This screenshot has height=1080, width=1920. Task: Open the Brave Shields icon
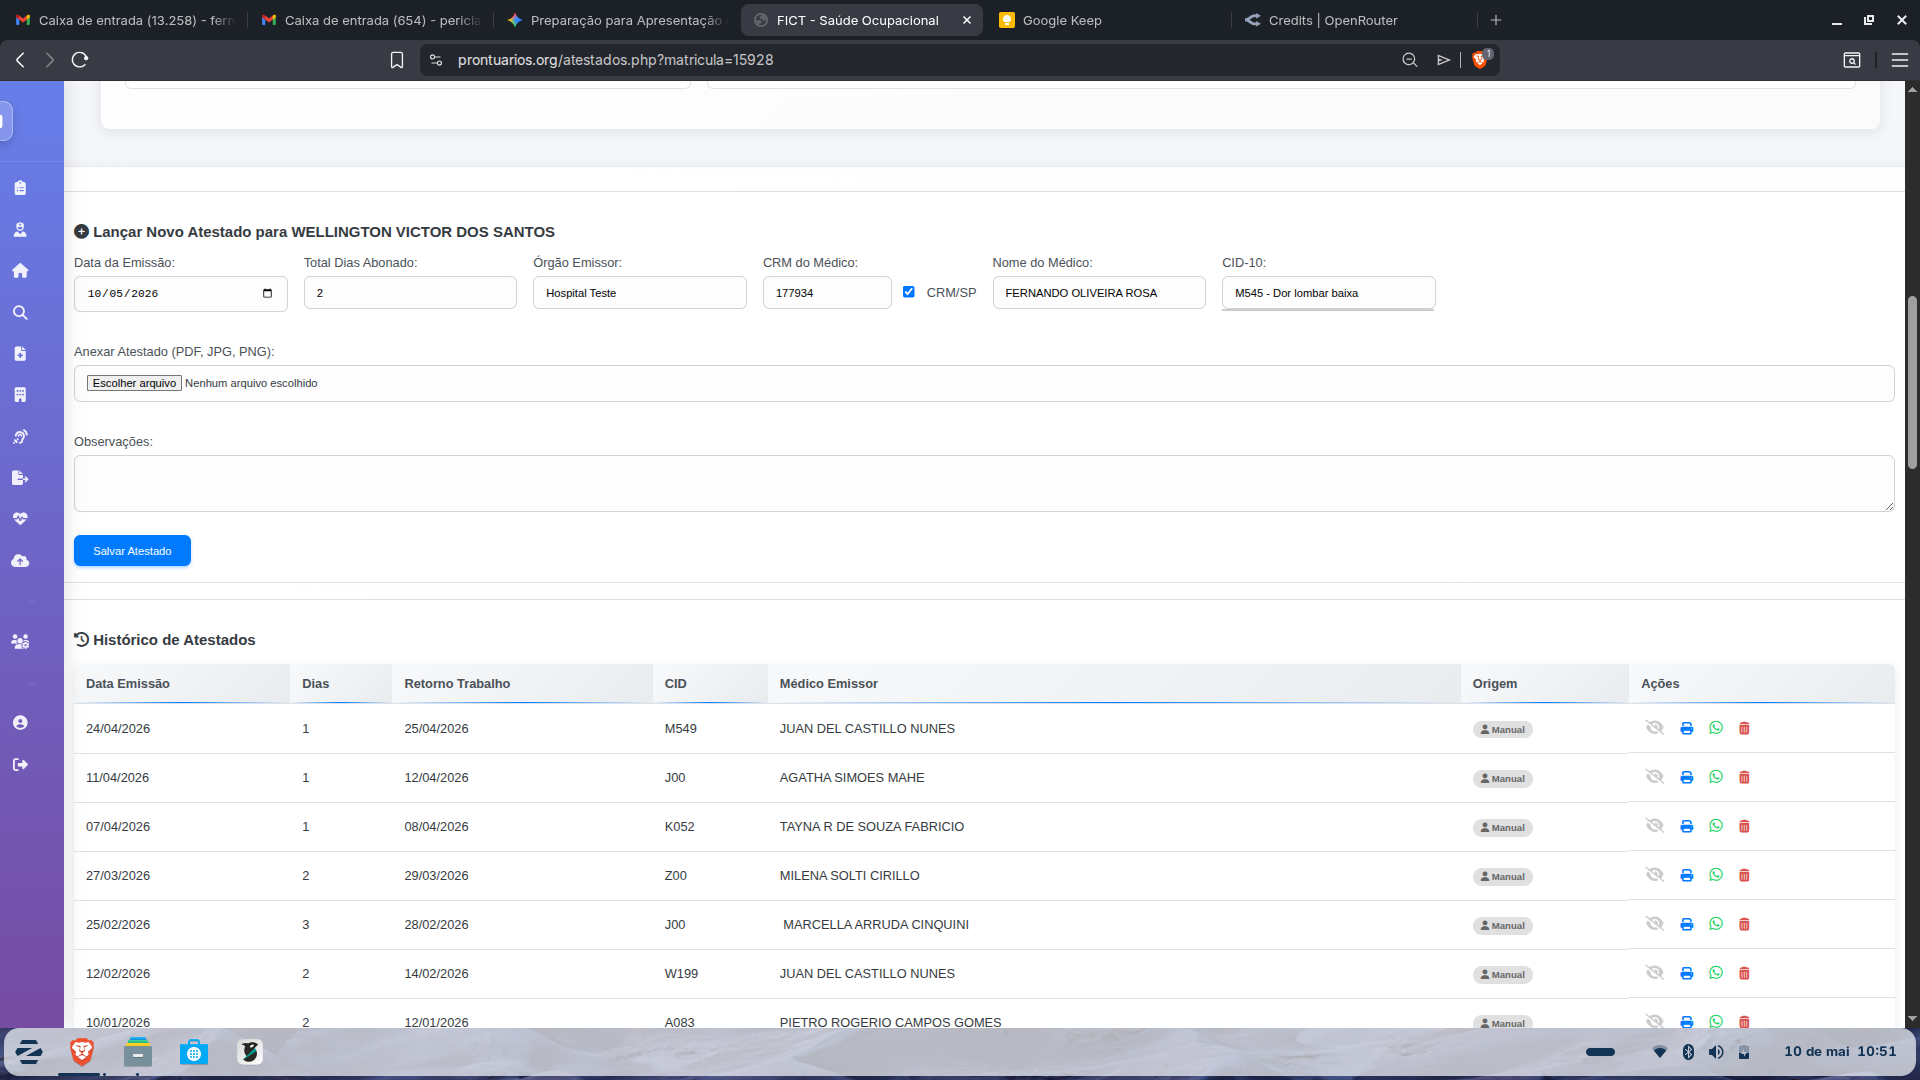[x=1481, y=60]
